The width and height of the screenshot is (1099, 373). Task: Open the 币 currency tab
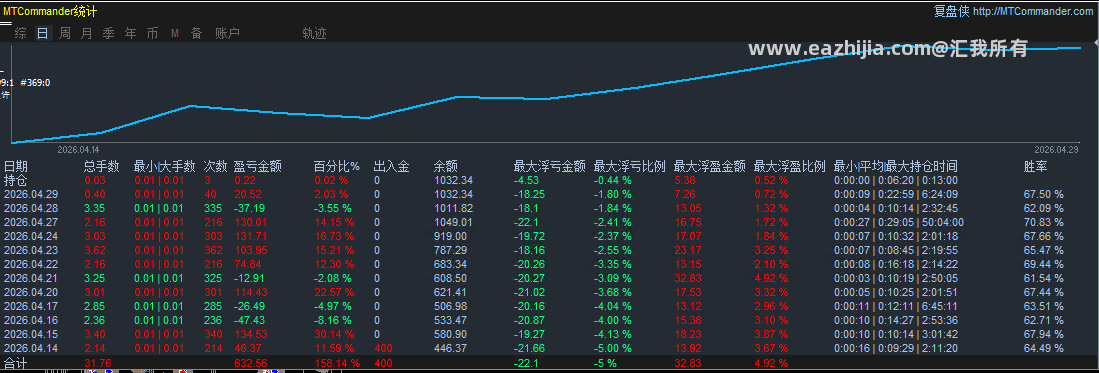[152, 33]
